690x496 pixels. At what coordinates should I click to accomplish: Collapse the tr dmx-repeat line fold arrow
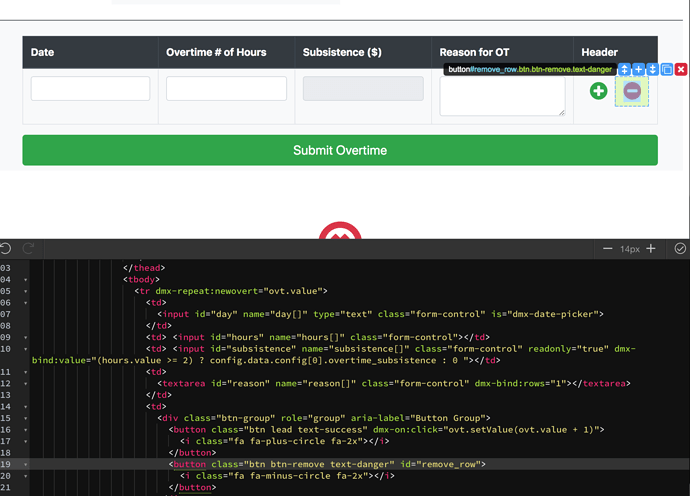26,291
